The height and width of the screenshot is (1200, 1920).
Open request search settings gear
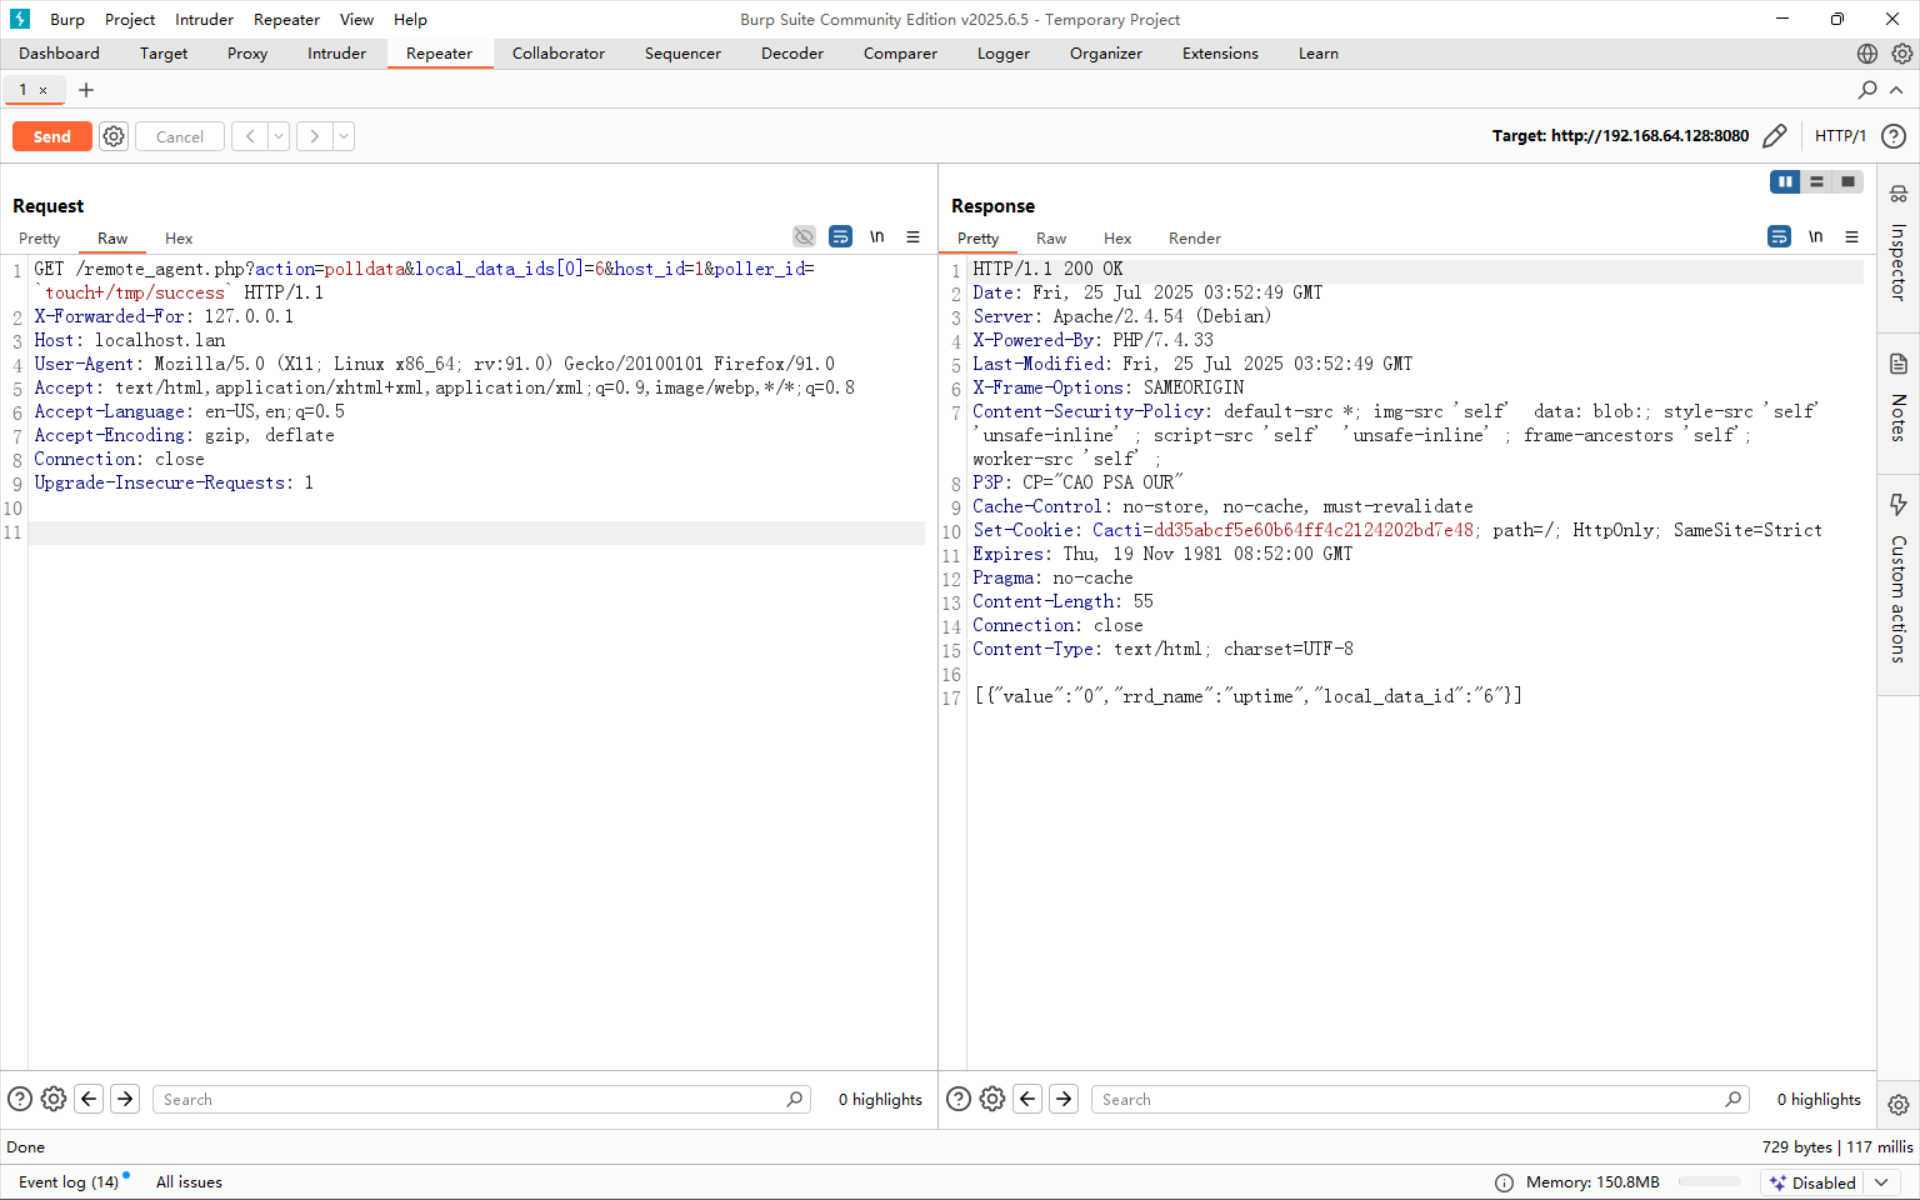pyautogui.click(x=54, y=1099)
